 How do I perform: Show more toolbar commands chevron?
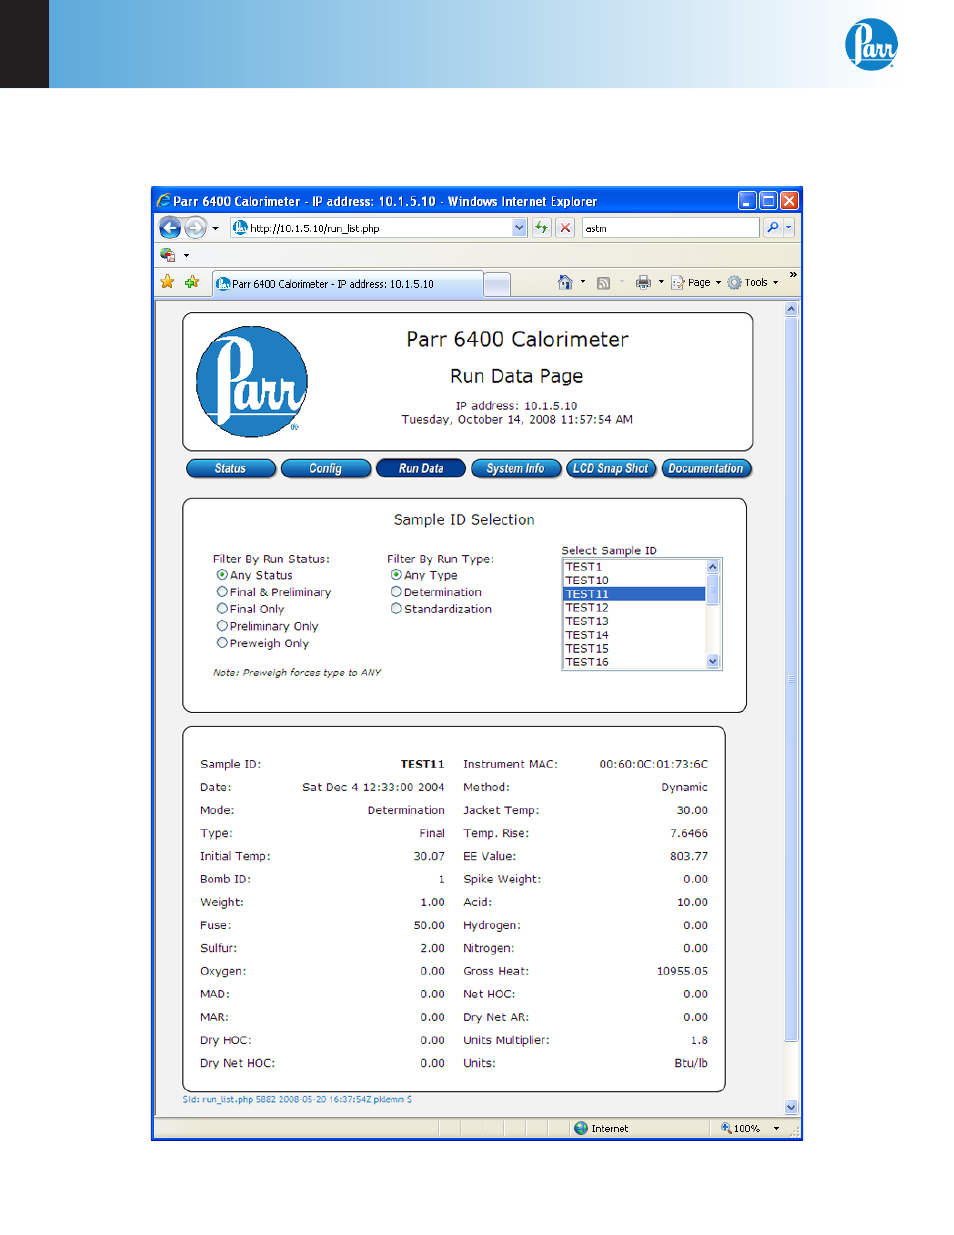click(x=793, y=275)
